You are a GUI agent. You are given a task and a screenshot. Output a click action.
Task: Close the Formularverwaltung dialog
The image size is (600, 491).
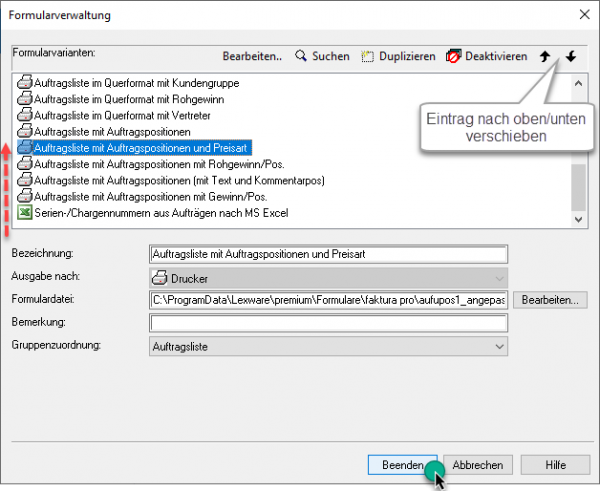click(x=584, y=15)
